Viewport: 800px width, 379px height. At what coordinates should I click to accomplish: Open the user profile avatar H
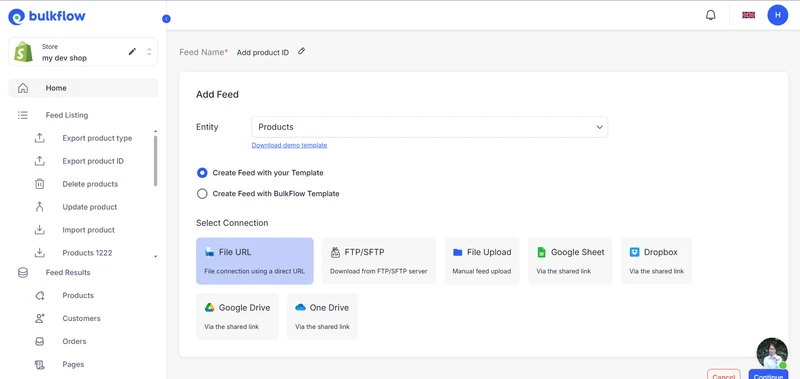point(778,15)
